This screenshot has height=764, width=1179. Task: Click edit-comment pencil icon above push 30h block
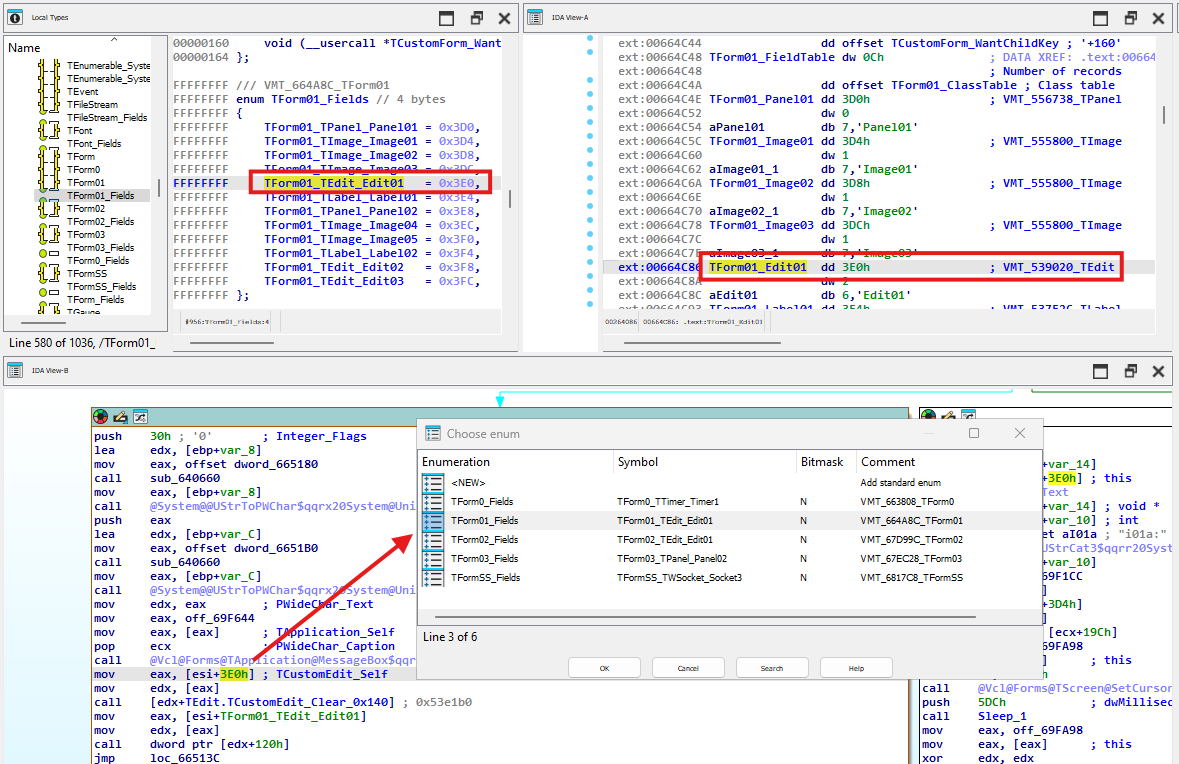pyautogui.click(x=120, y=416)
